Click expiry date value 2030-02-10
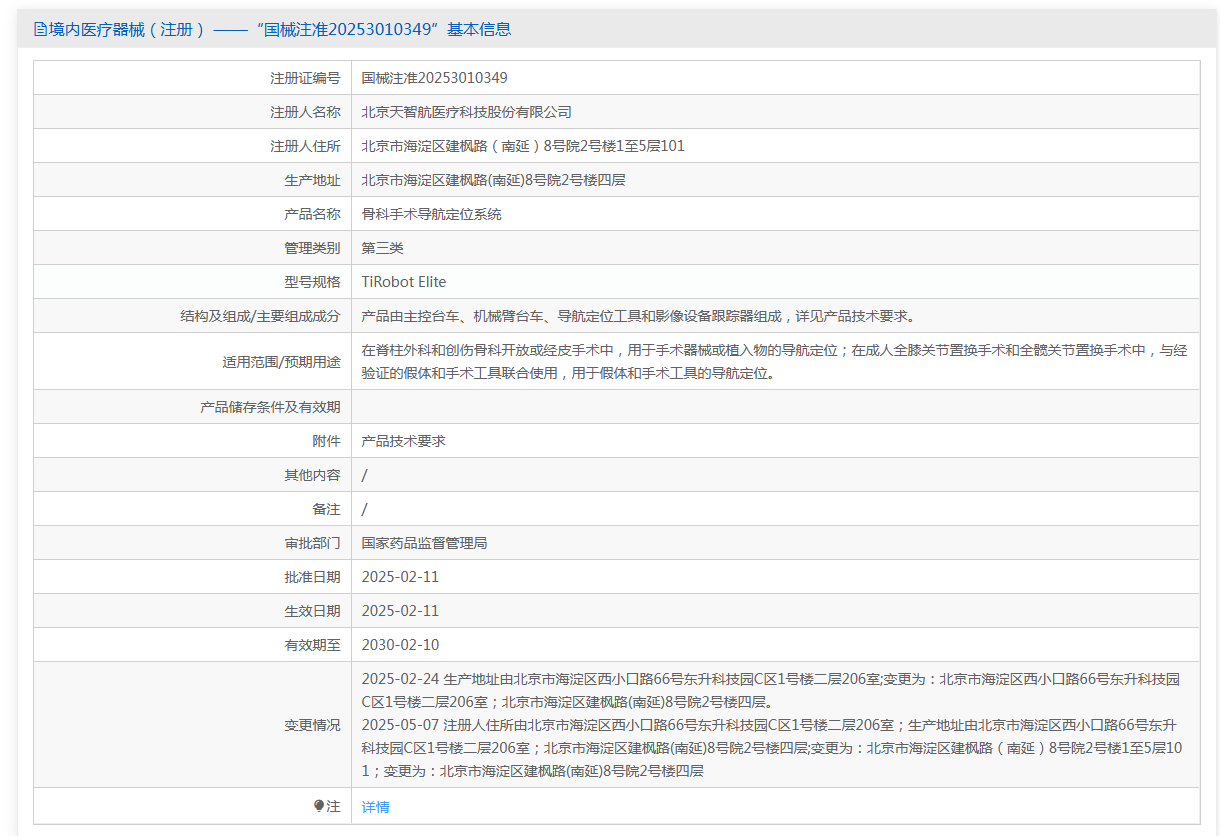Viewport: 1220px width, 836px height. point(400,645)
